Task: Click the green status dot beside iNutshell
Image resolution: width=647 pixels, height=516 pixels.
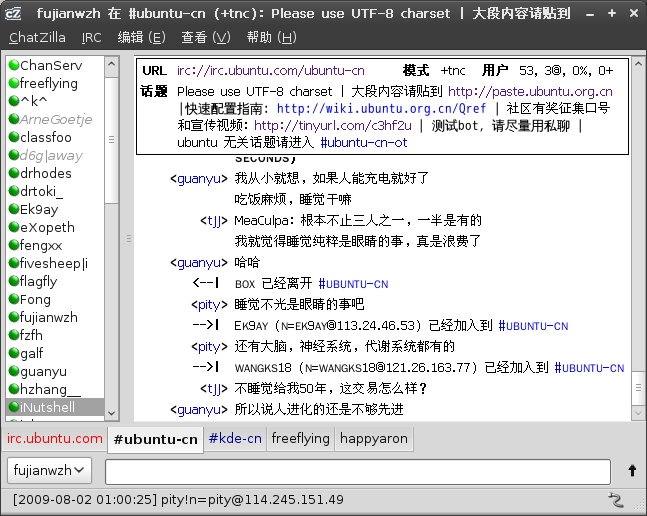Action: (x=14, y=407)
